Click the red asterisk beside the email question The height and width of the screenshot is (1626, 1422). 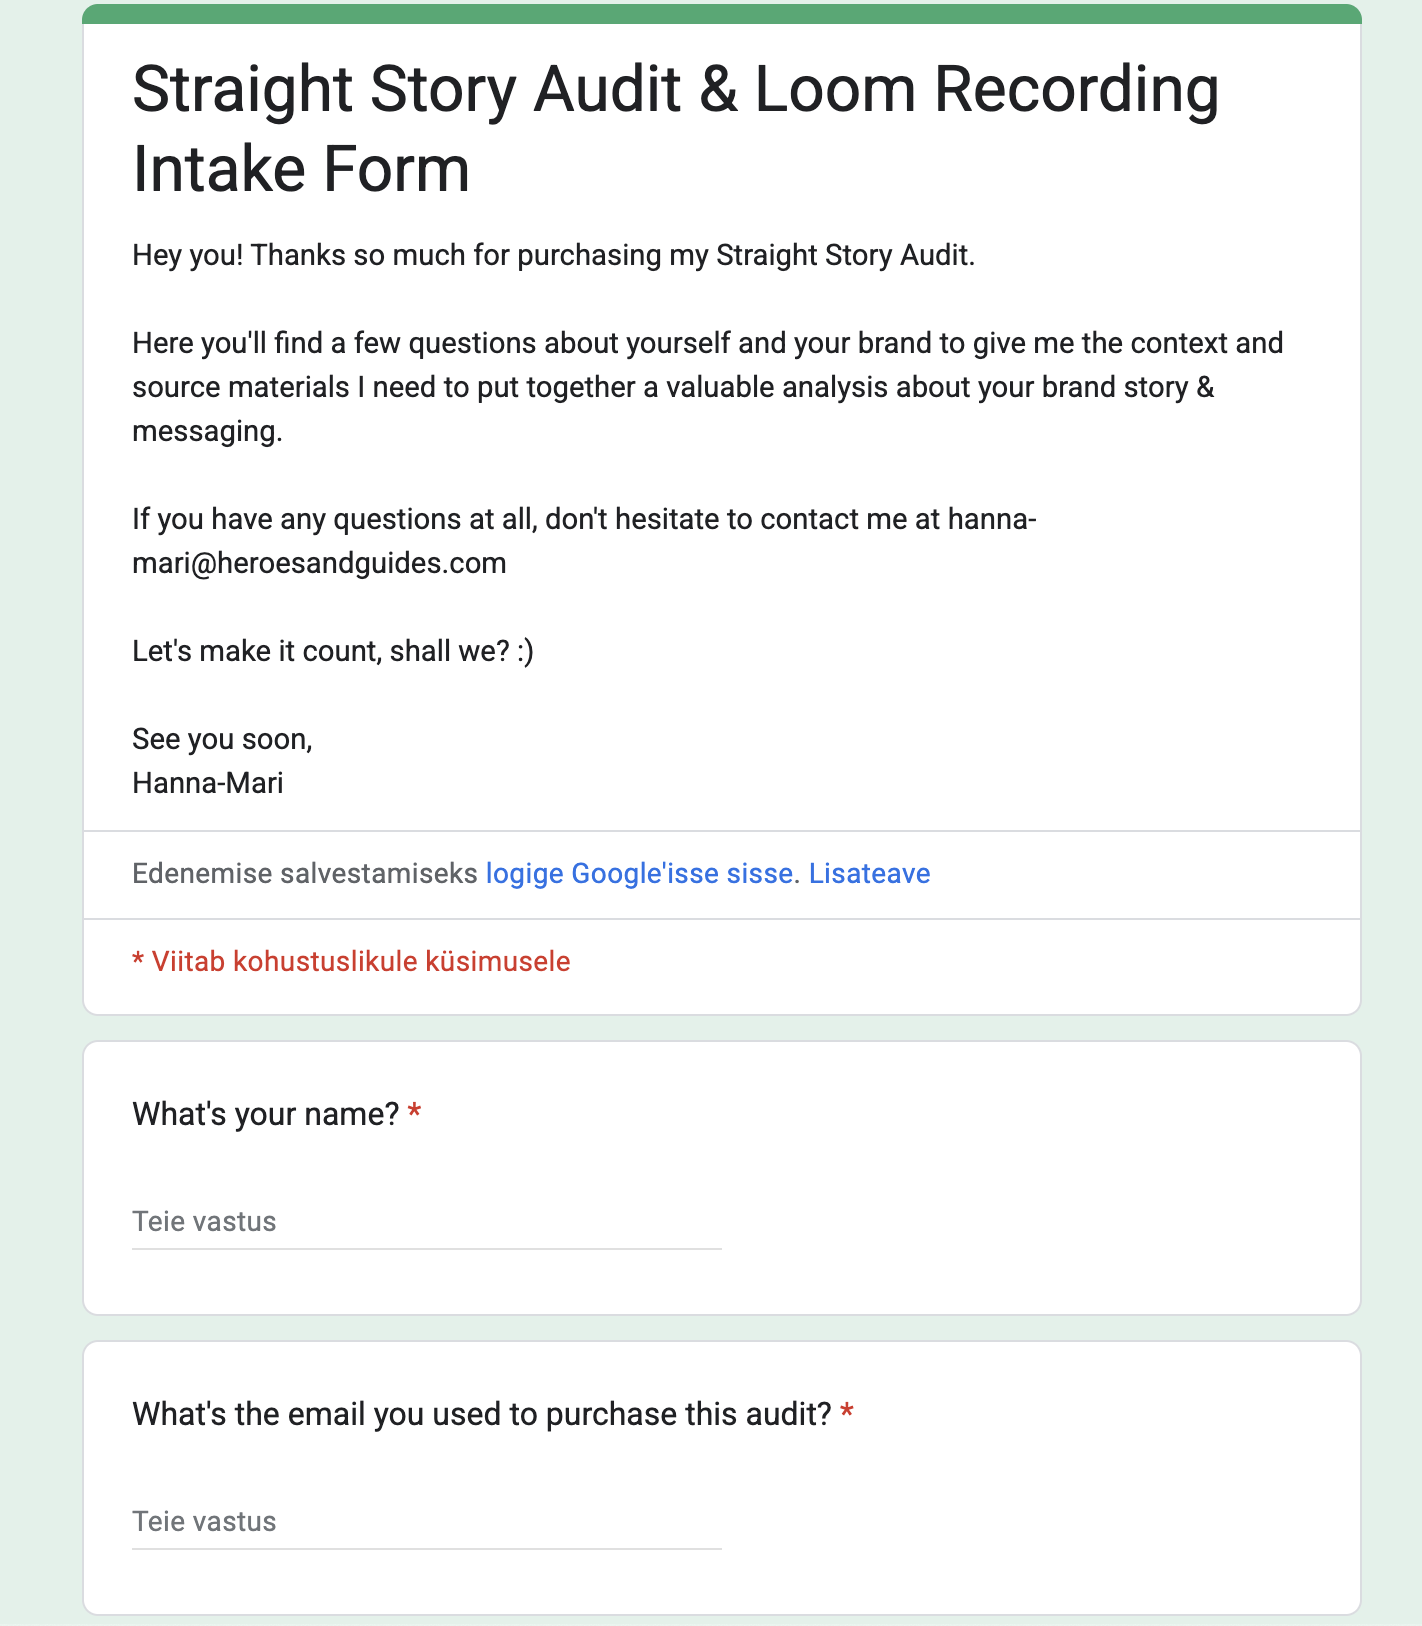pyautogui.click(x=847, y=1413)
